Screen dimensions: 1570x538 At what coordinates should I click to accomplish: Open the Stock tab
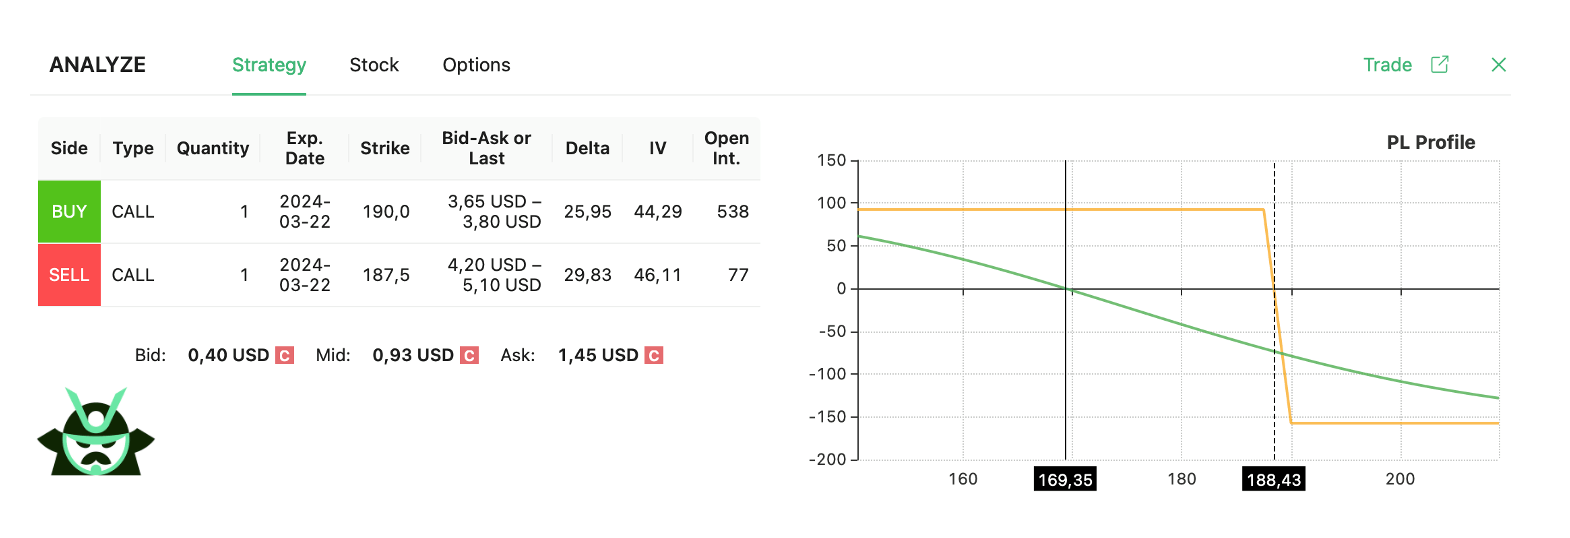[x=374, y=65]
